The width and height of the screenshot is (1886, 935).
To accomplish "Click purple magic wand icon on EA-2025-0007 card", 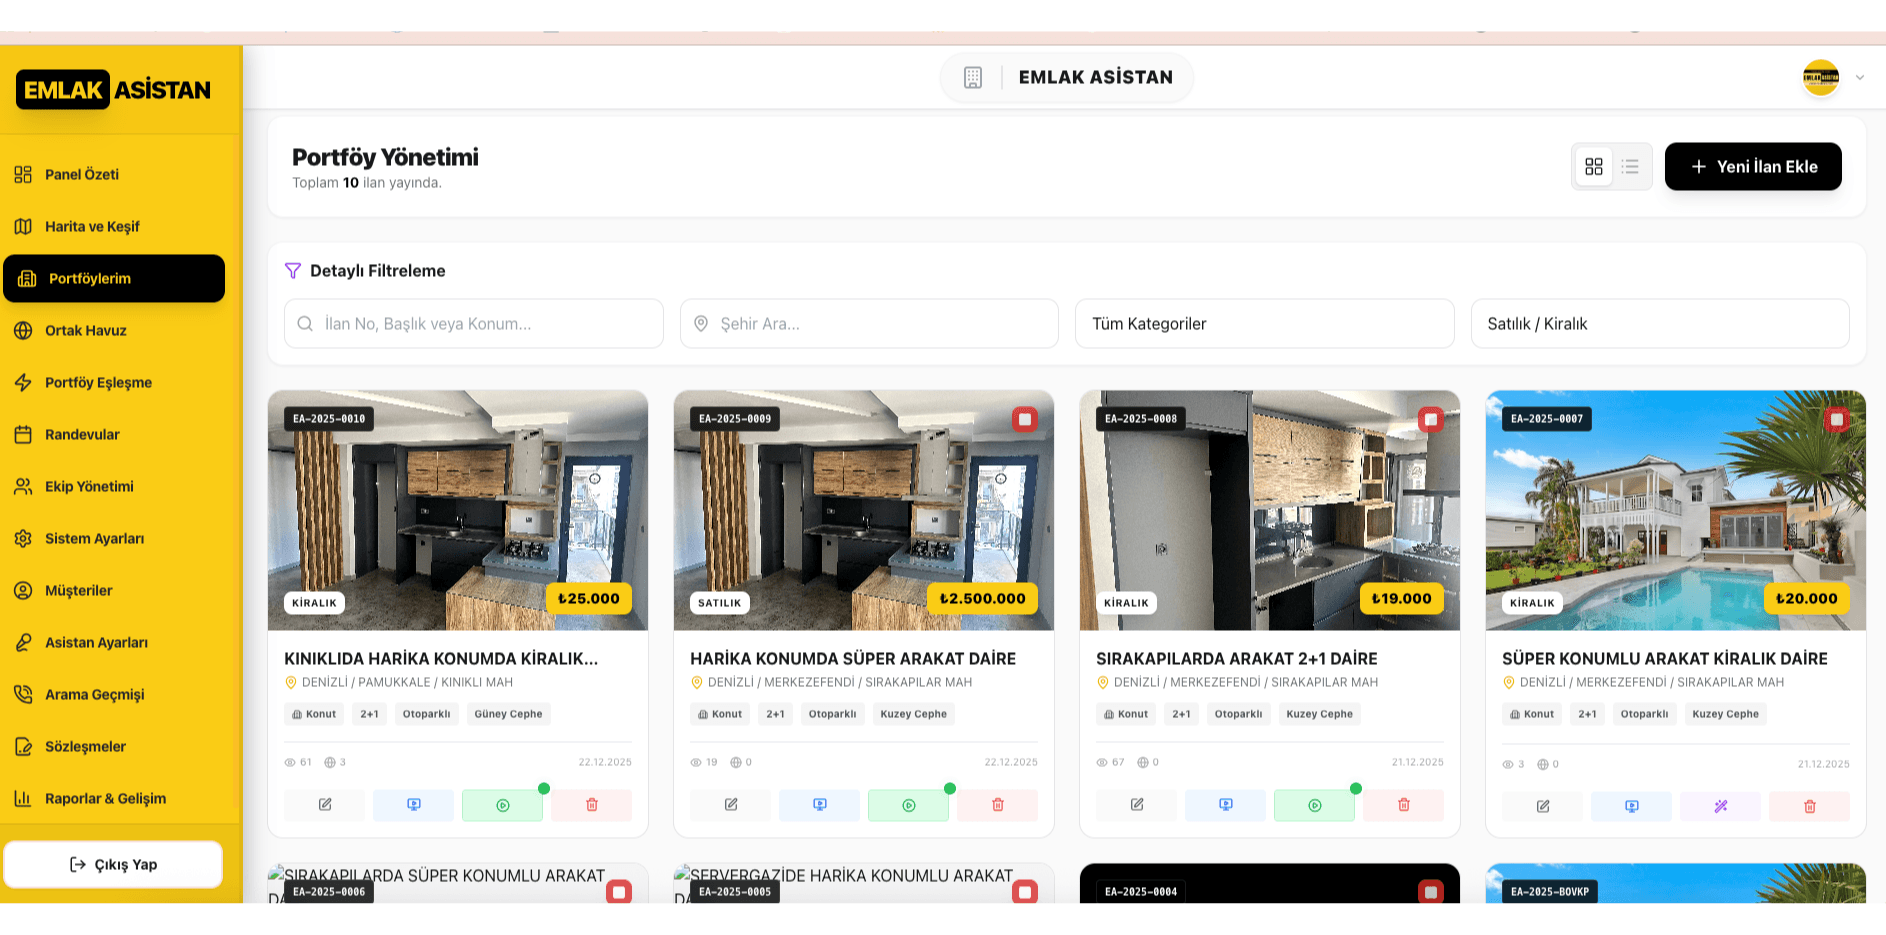I will pos(1720,806).
